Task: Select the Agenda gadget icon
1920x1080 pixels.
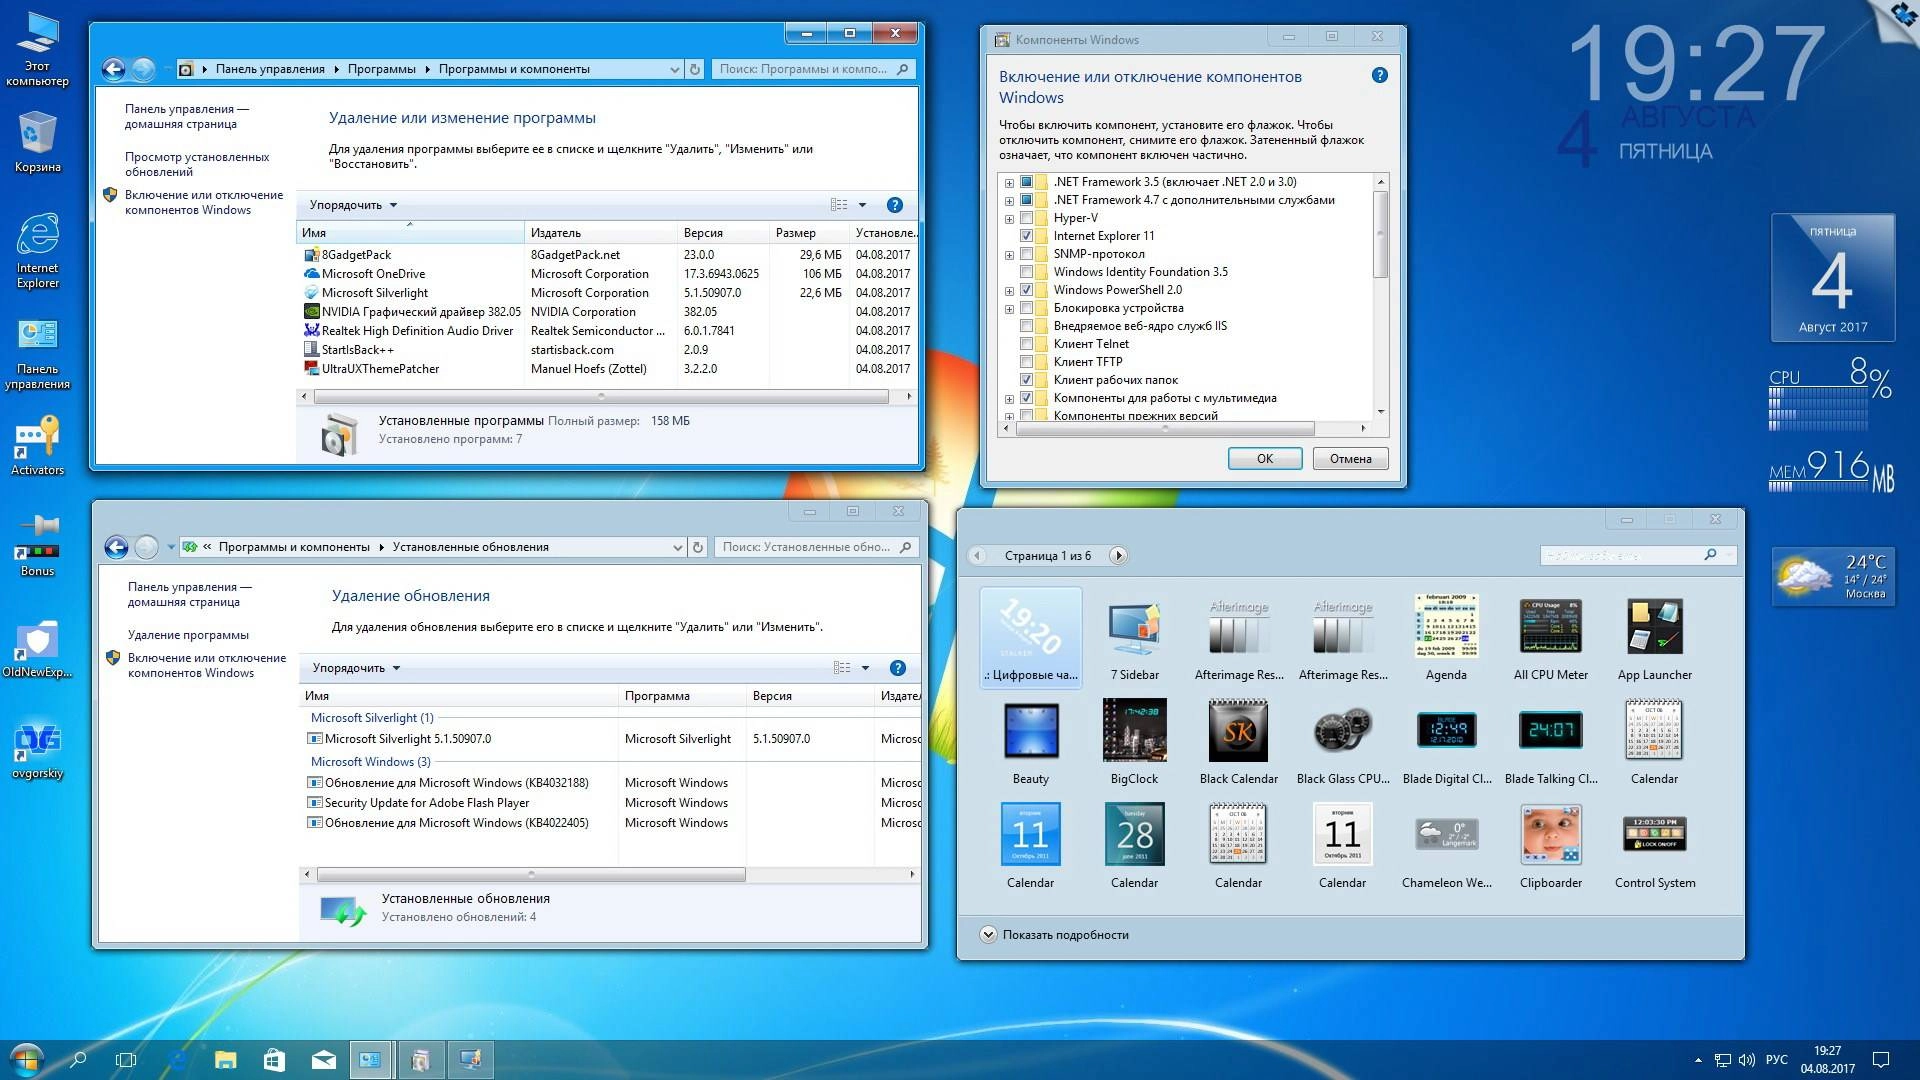Action: [x=1446, y=626]
